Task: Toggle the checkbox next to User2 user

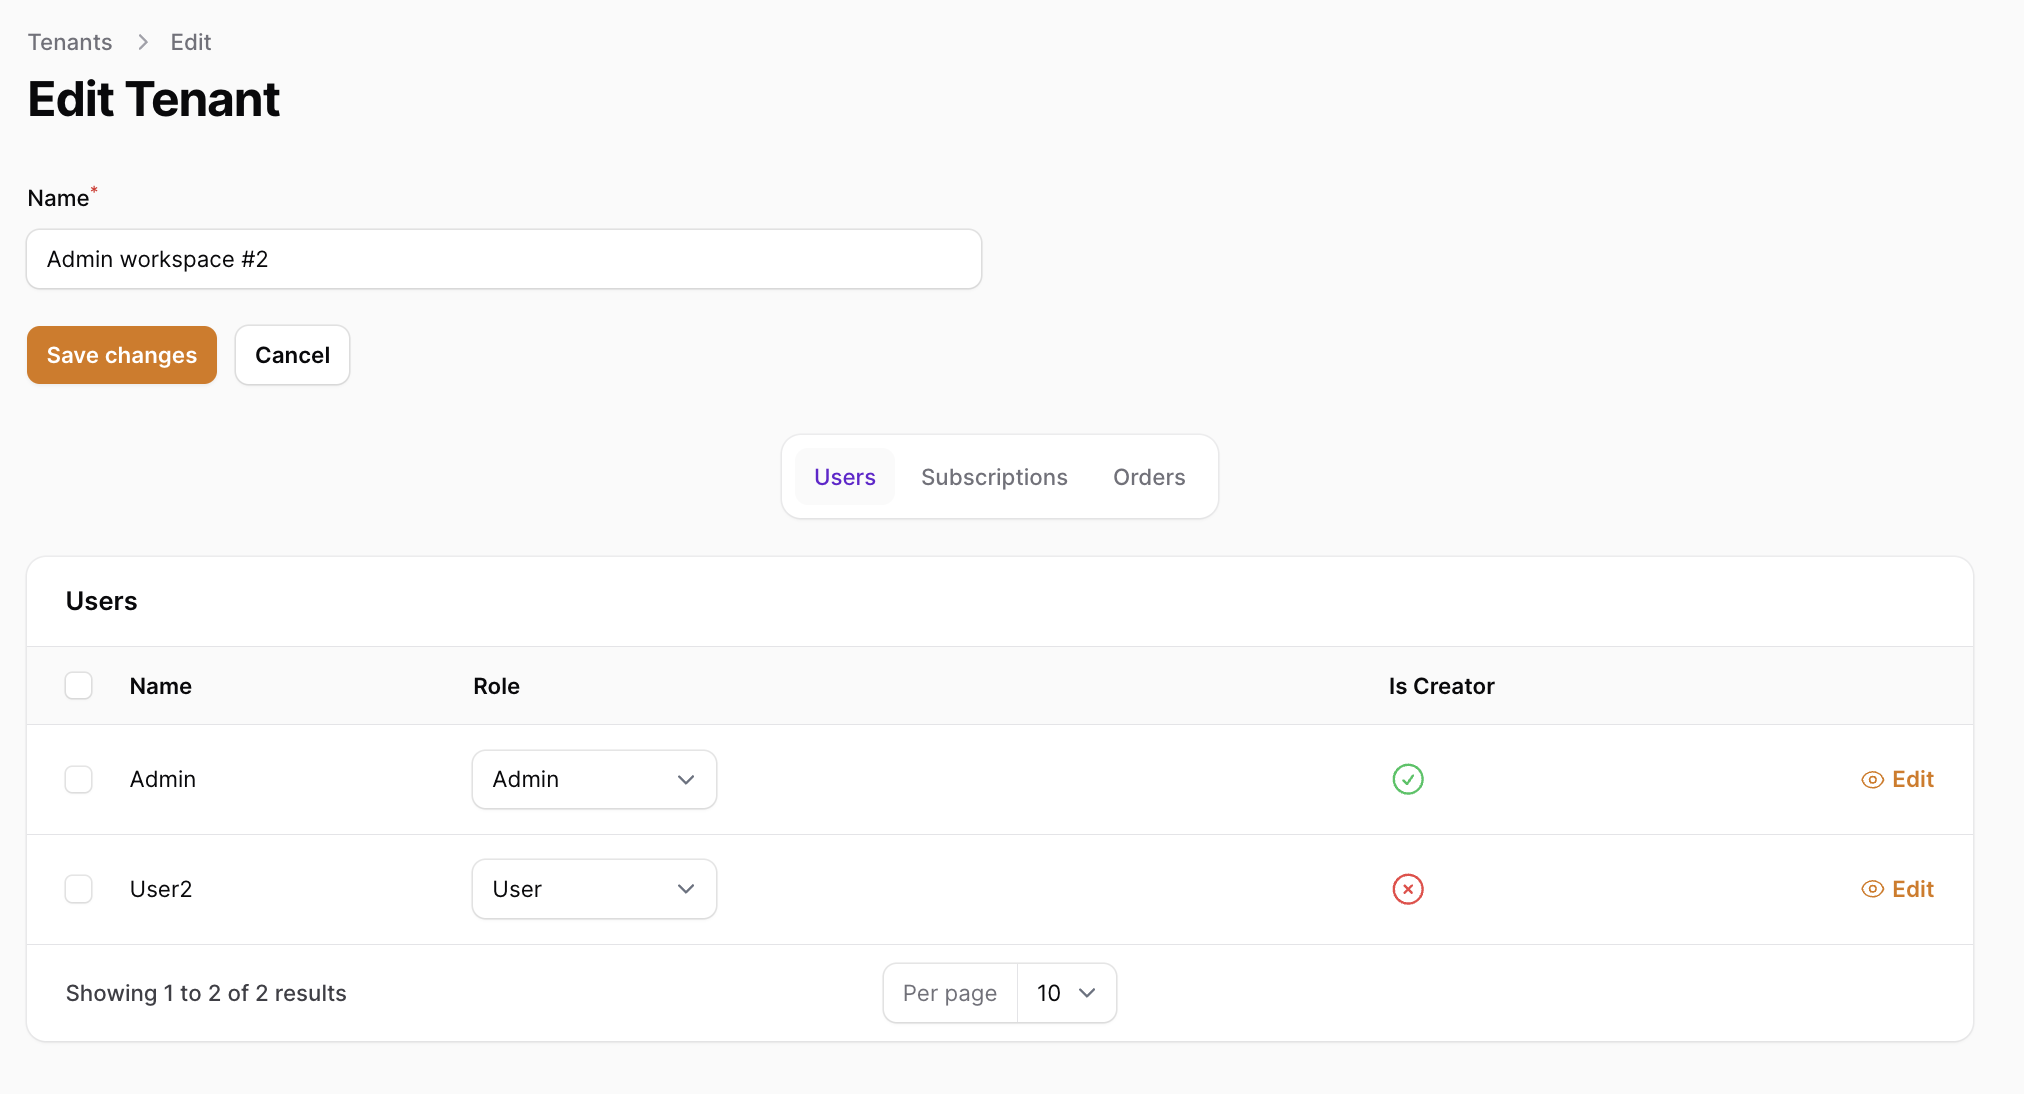Action: [79, 888]
